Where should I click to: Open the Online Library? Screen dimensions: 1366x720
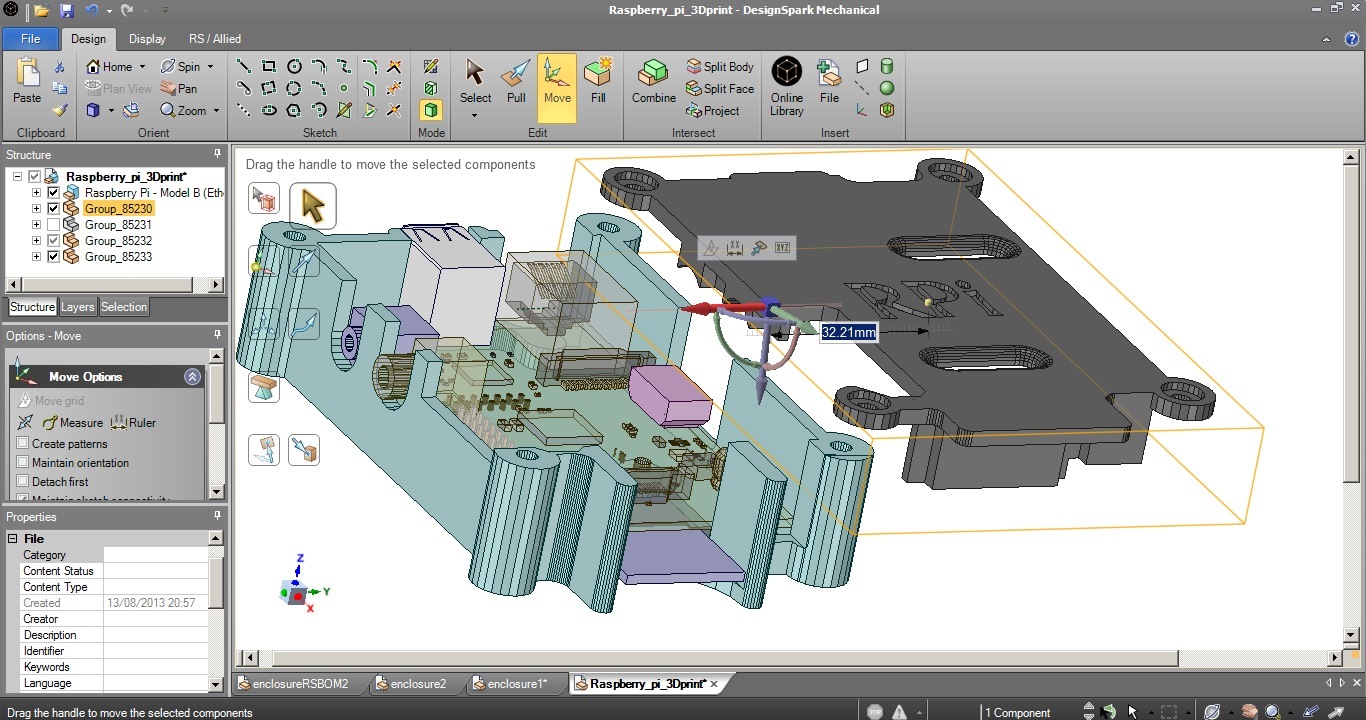point(786,86)
